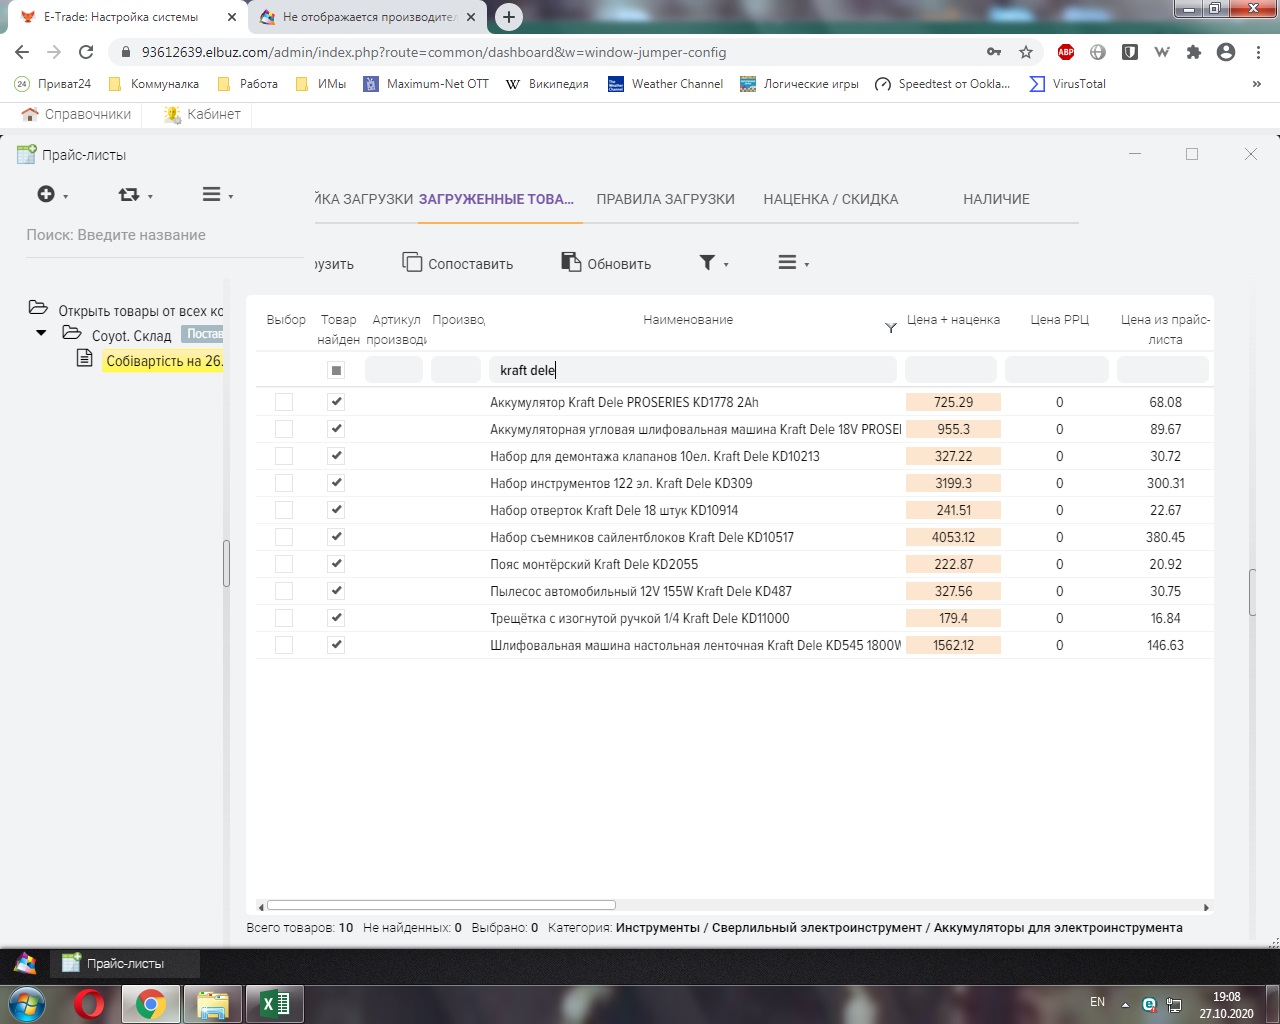The image size is (1280, 1024).
Task: Switch to Не отображается производитель browser tab
Action: point(366,17)
